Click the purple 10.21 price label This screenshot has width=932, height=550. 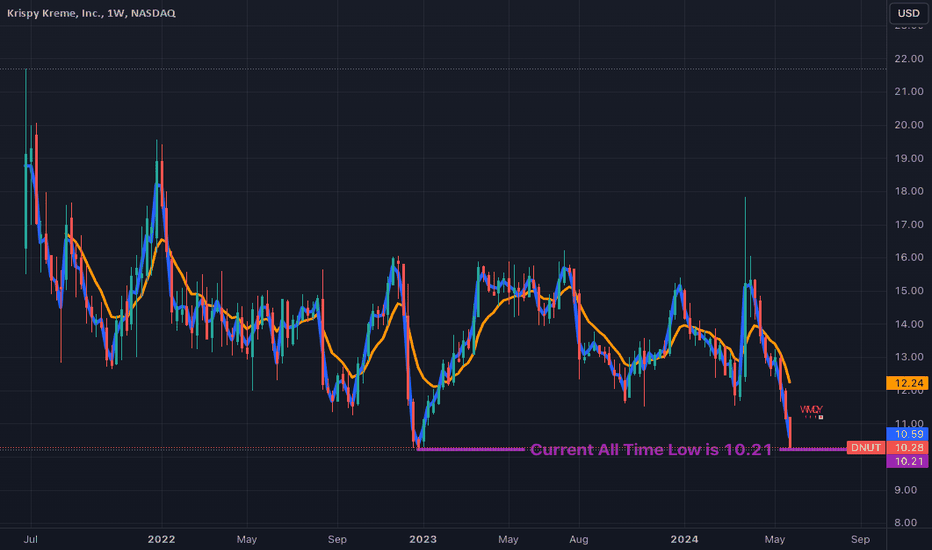907,461
